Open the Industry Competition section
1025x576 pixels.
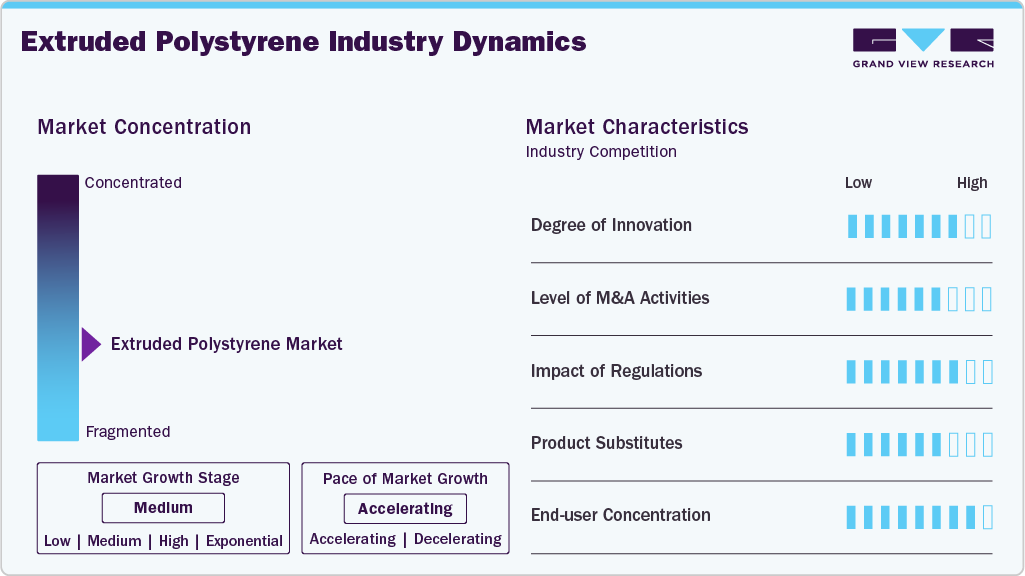pyautogui.click(x=601, y=151)
